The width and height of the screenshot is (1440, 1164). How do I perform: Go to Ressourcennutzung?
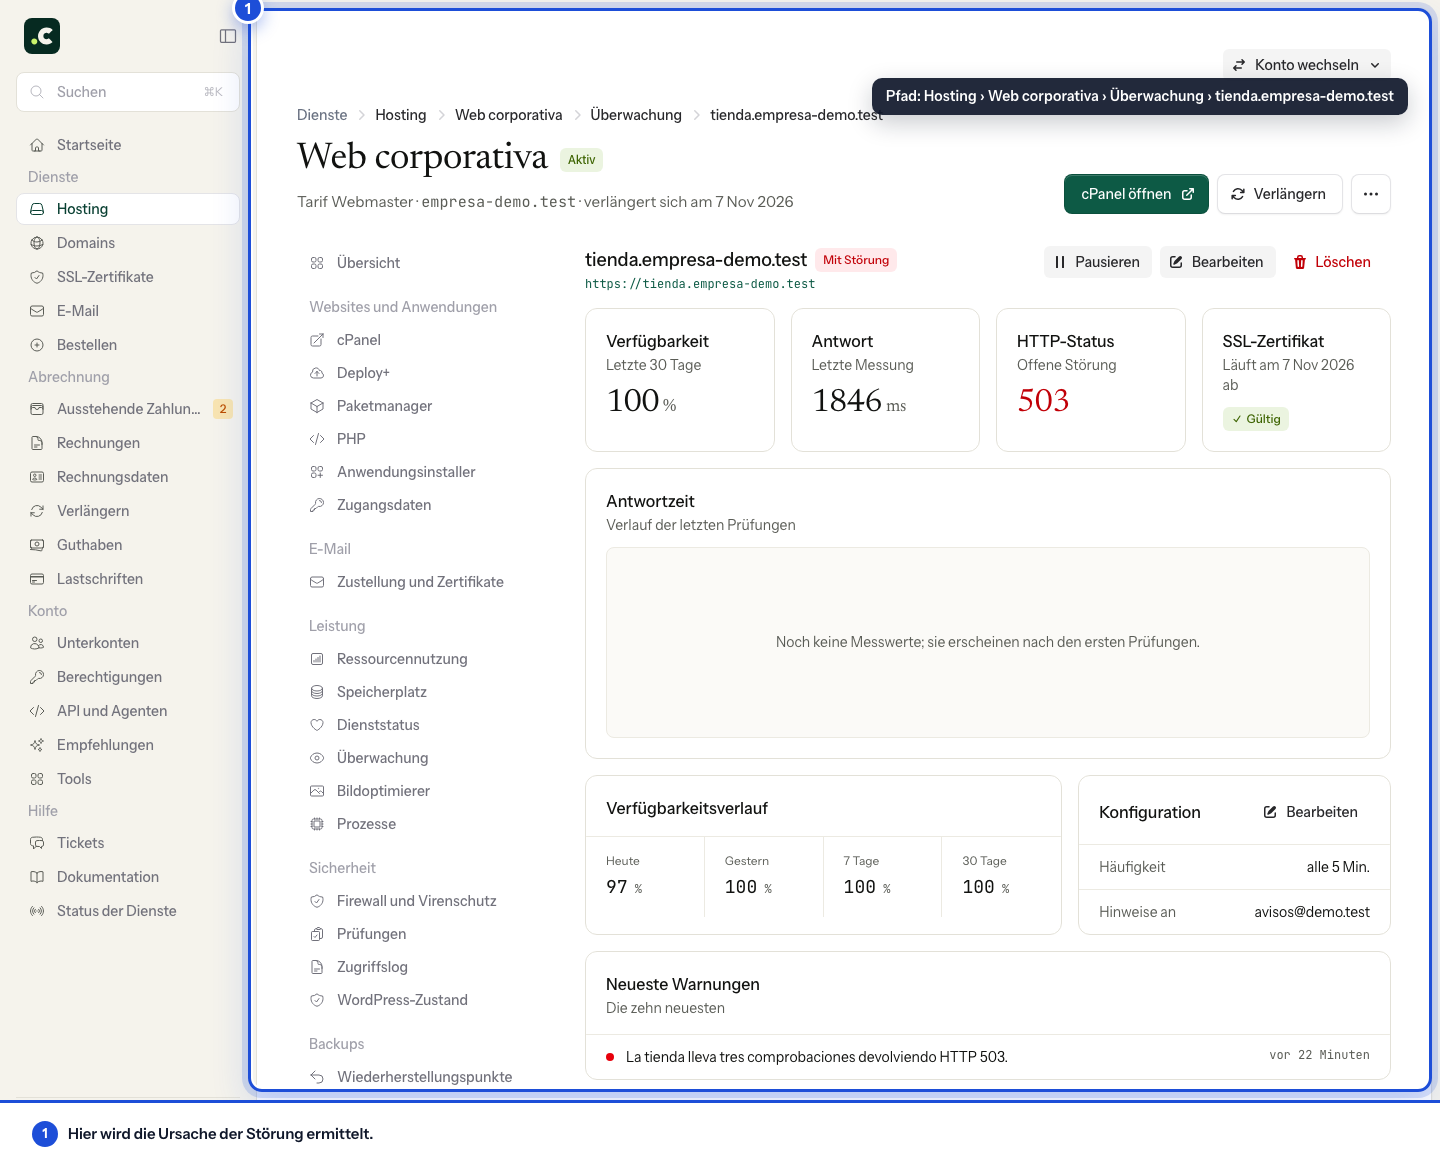pyautogui.click(x=427, y=659)
